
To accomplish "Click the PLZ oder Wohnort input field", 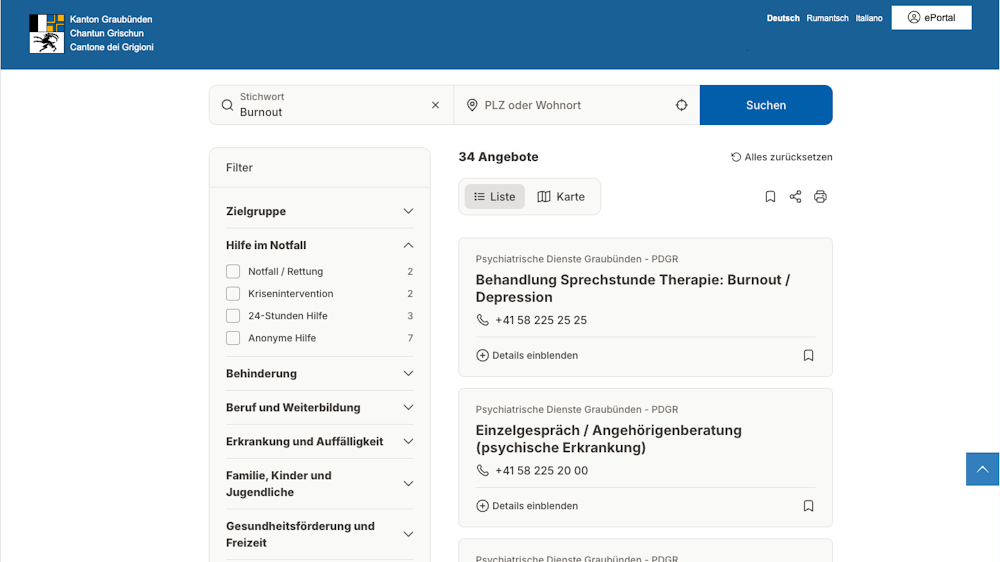I will click(570, 105).
